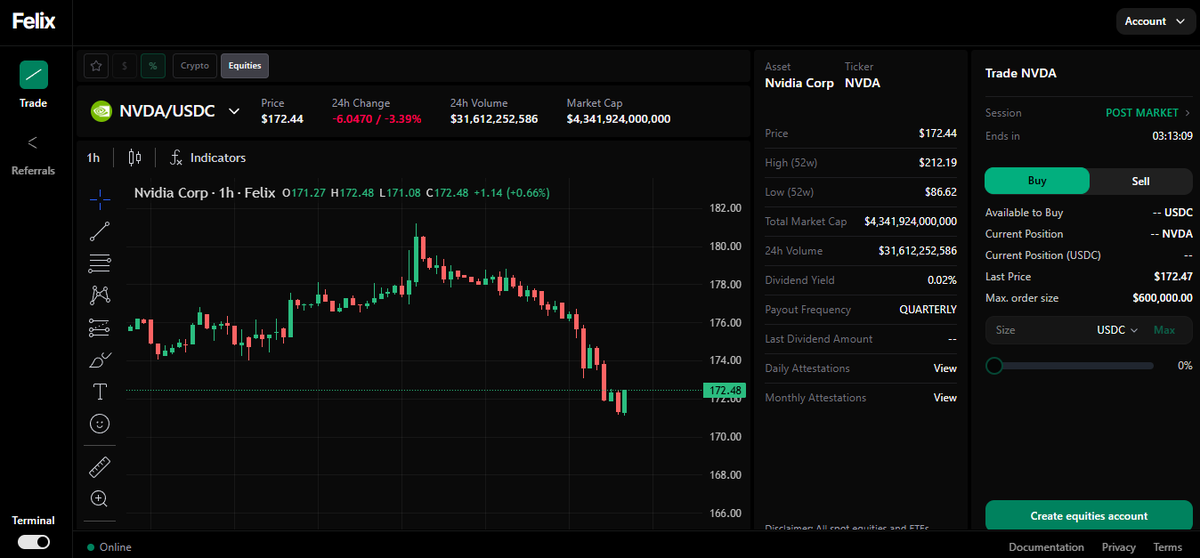Switch to the Equities tab
The width and height of the screenshot is (1200, 558).
tap(245, 65)
